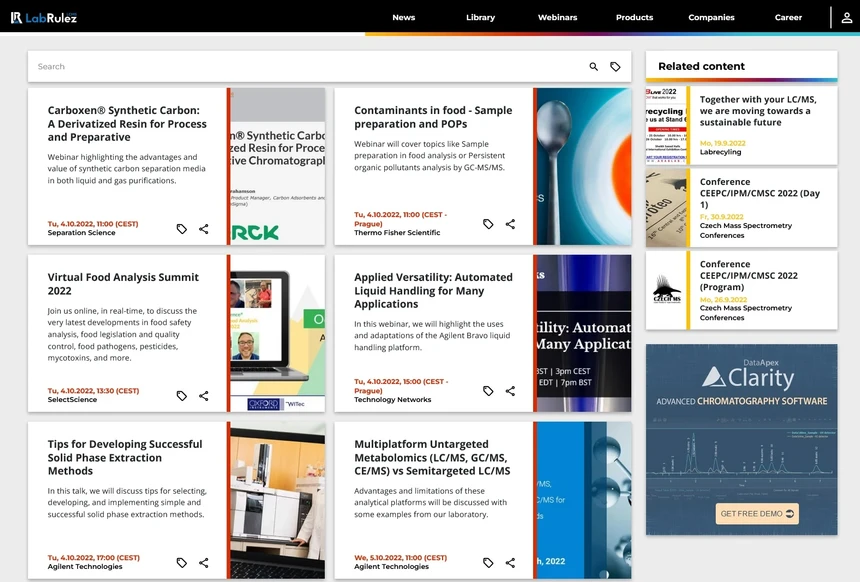Click 'Thermo Fisher Scientific' organizer name
Viewport: 860px width, 582px height.
click(397, 233)
